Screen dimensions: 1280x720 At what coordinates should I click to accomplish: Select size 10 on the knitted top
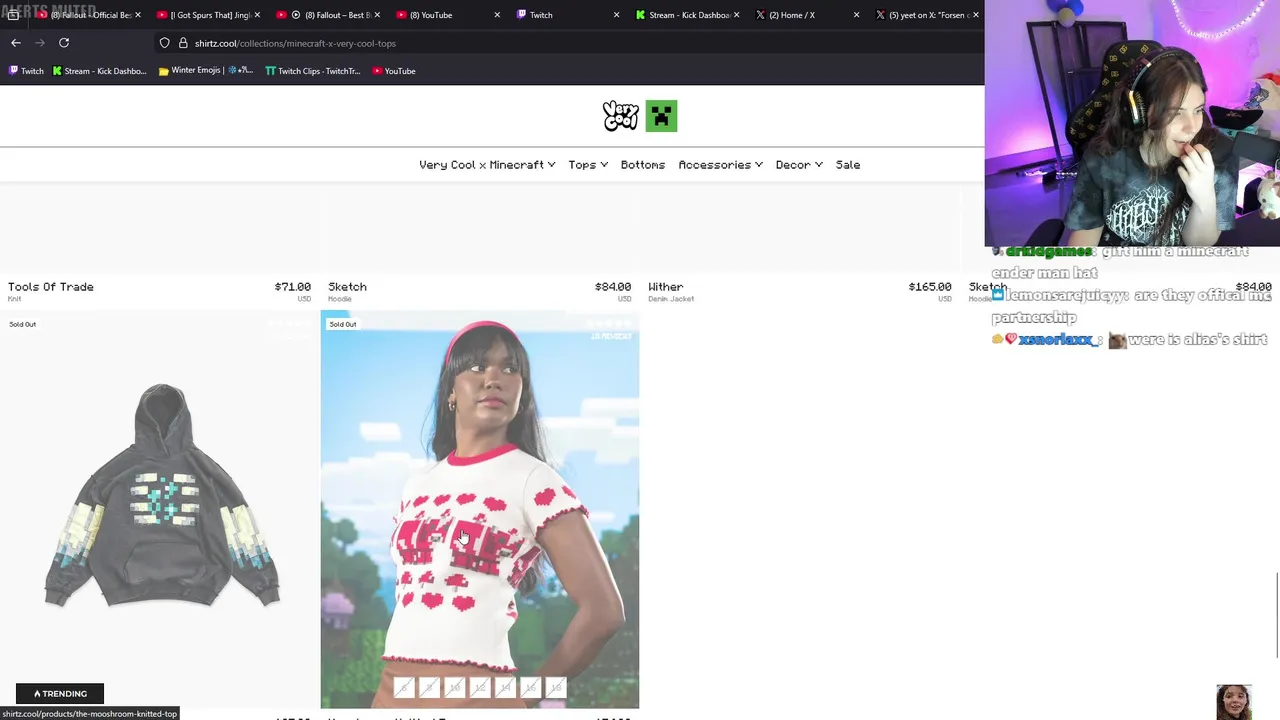pyautogui.click(x=454, y=687)
